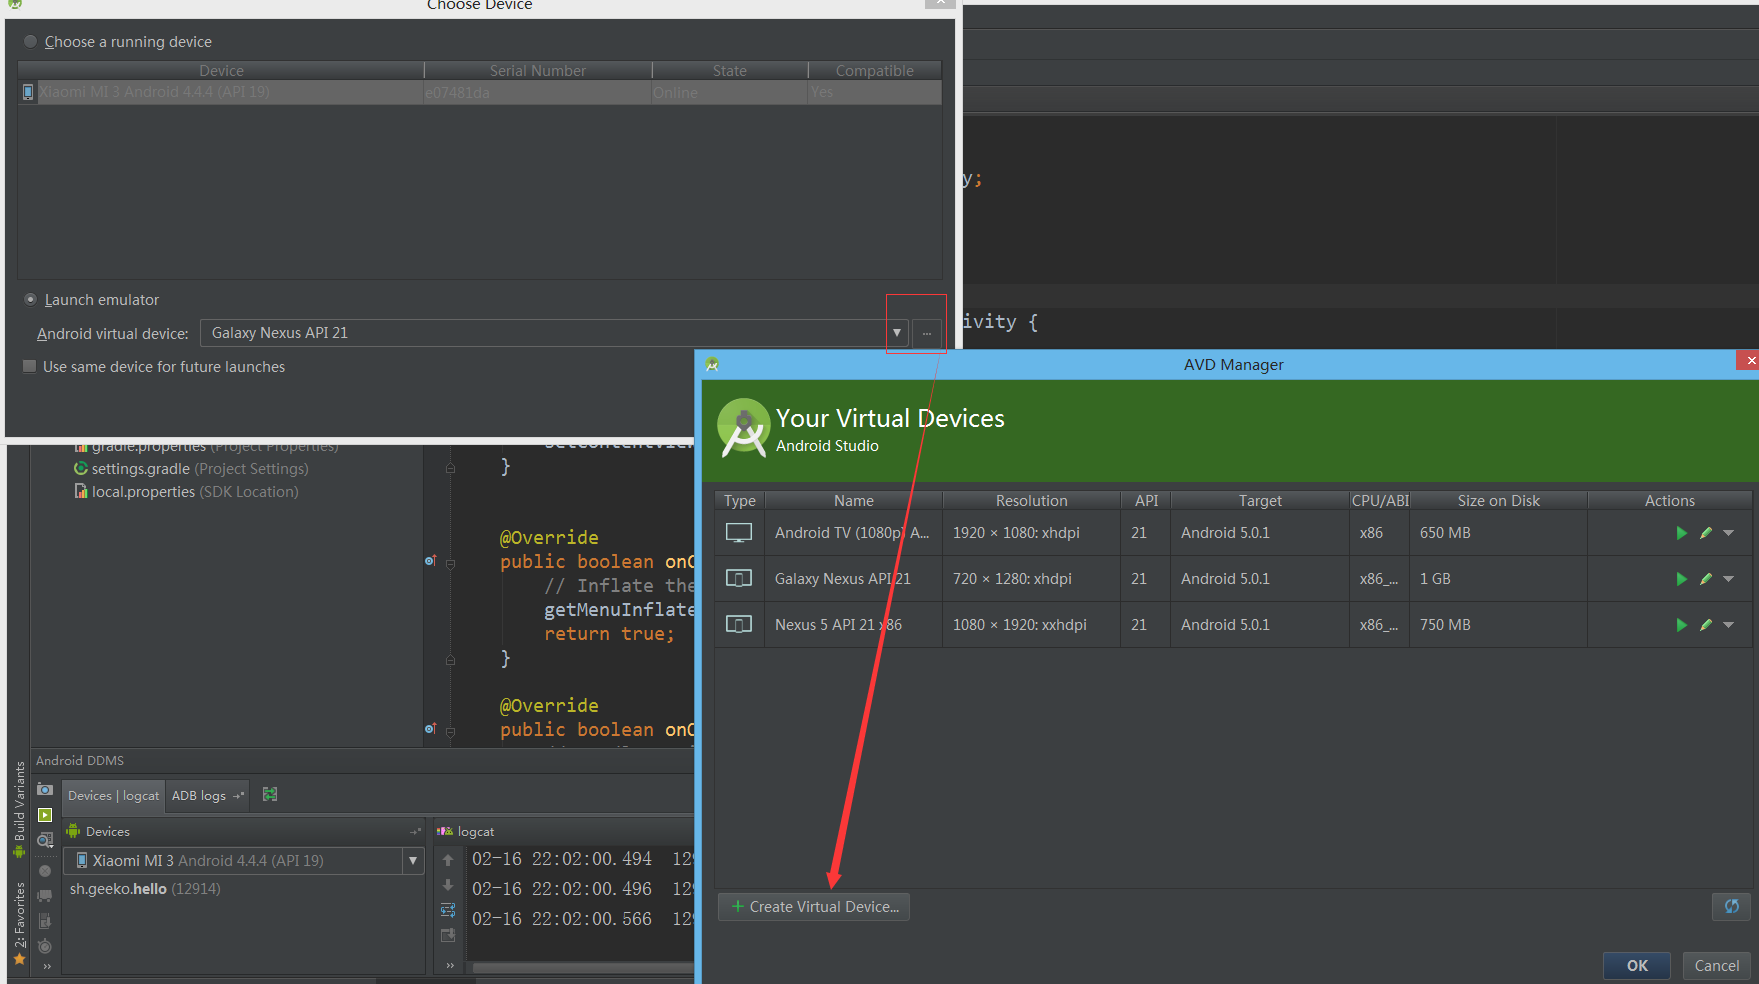The image size is (1759, 984).
Task: Click the Resolution column header
Action: pyautogui.click(x=1031, y=501)
